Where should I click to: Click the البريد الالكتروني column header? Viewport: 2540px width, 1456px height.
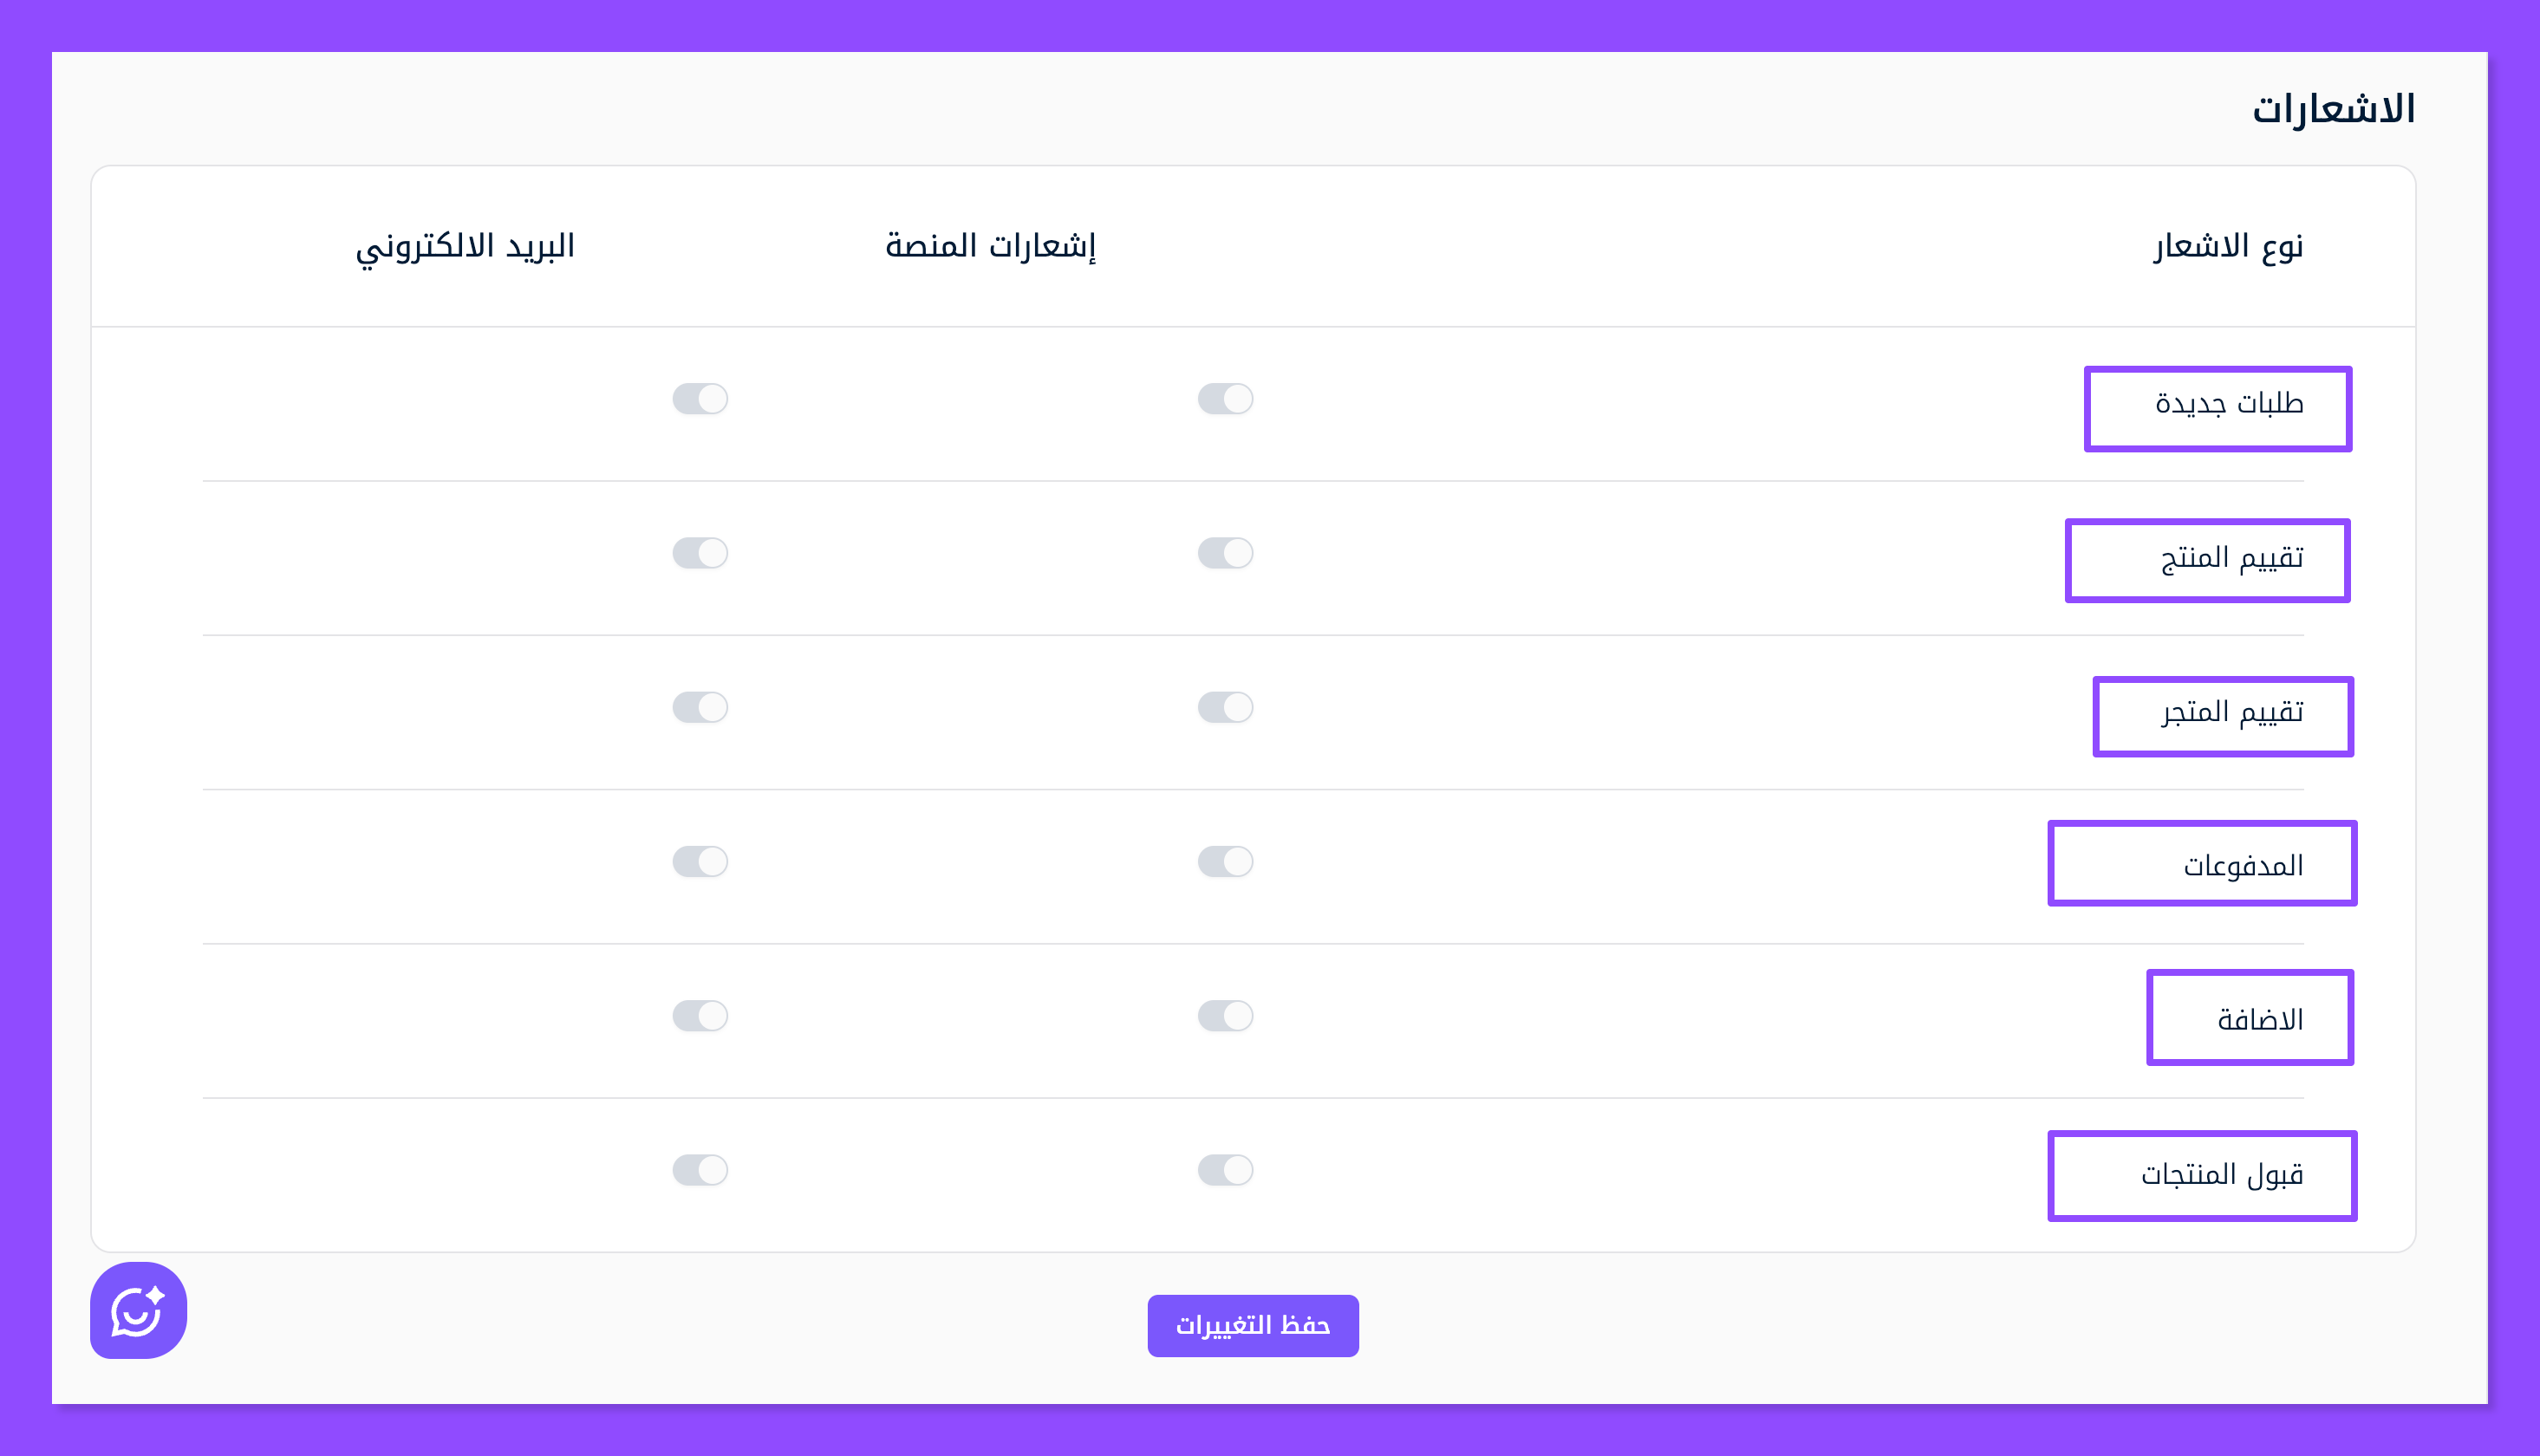tap(465, 246)
